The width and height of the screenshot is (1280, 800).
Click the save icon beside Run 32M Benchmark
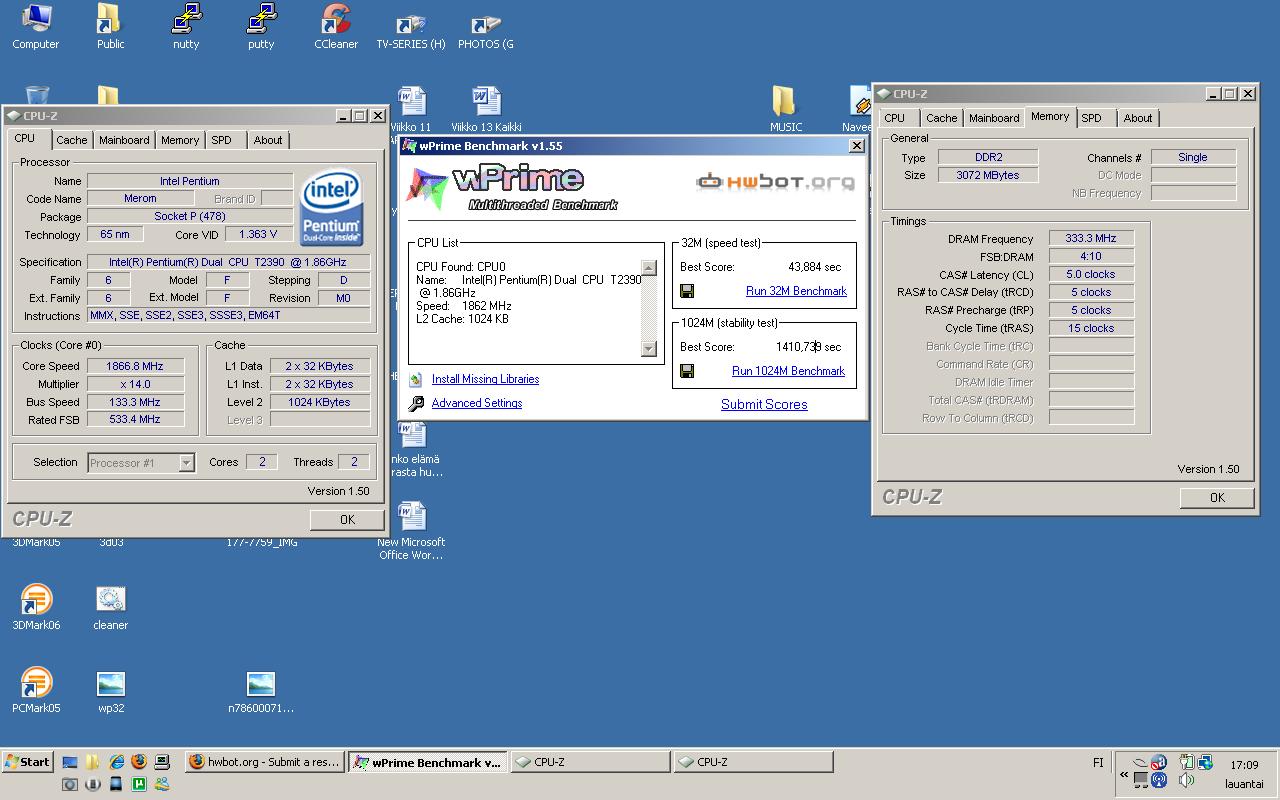point(687,291)
